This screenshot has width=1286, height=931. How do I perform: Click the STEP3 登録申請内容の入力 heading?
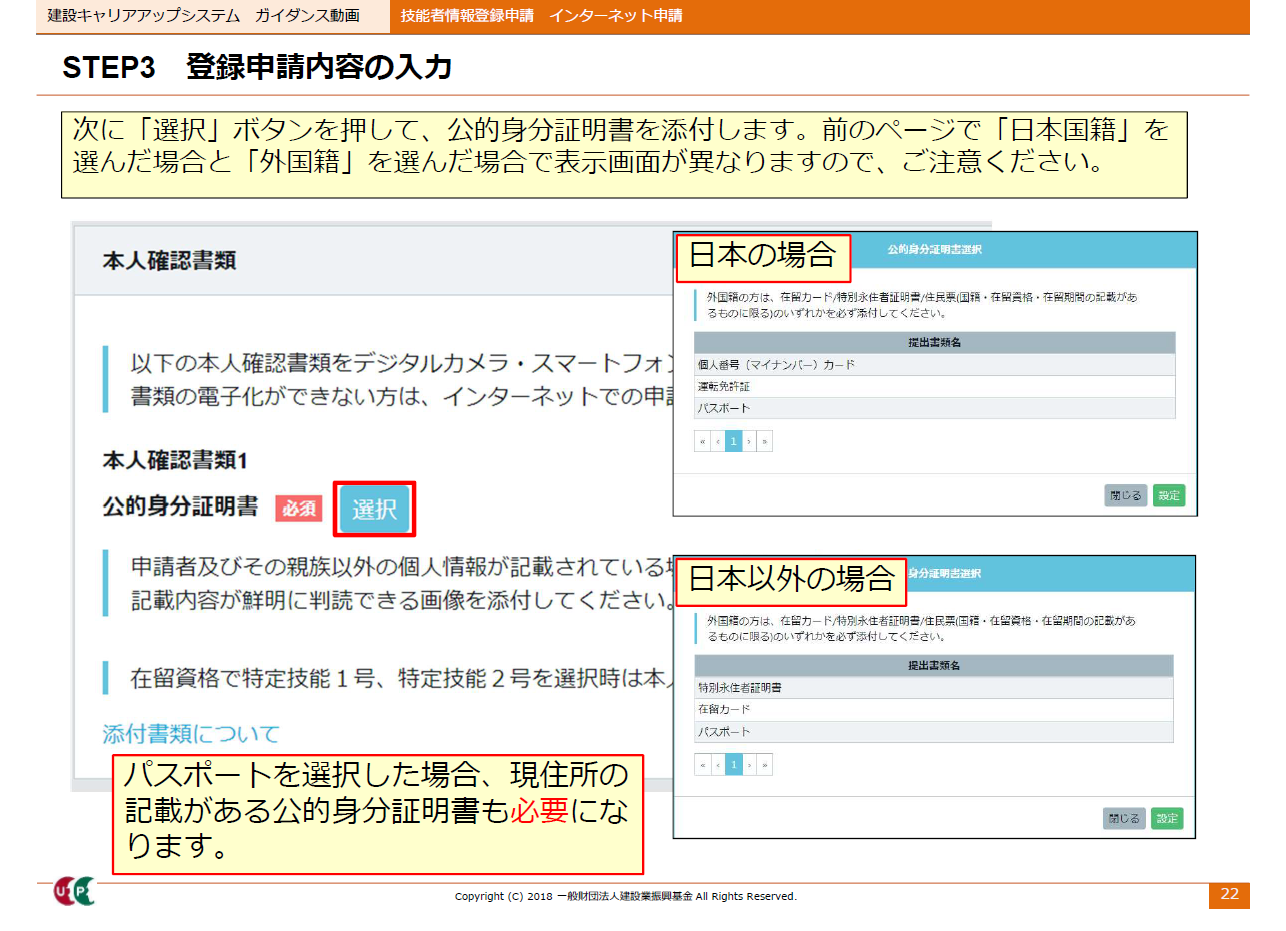257,67
